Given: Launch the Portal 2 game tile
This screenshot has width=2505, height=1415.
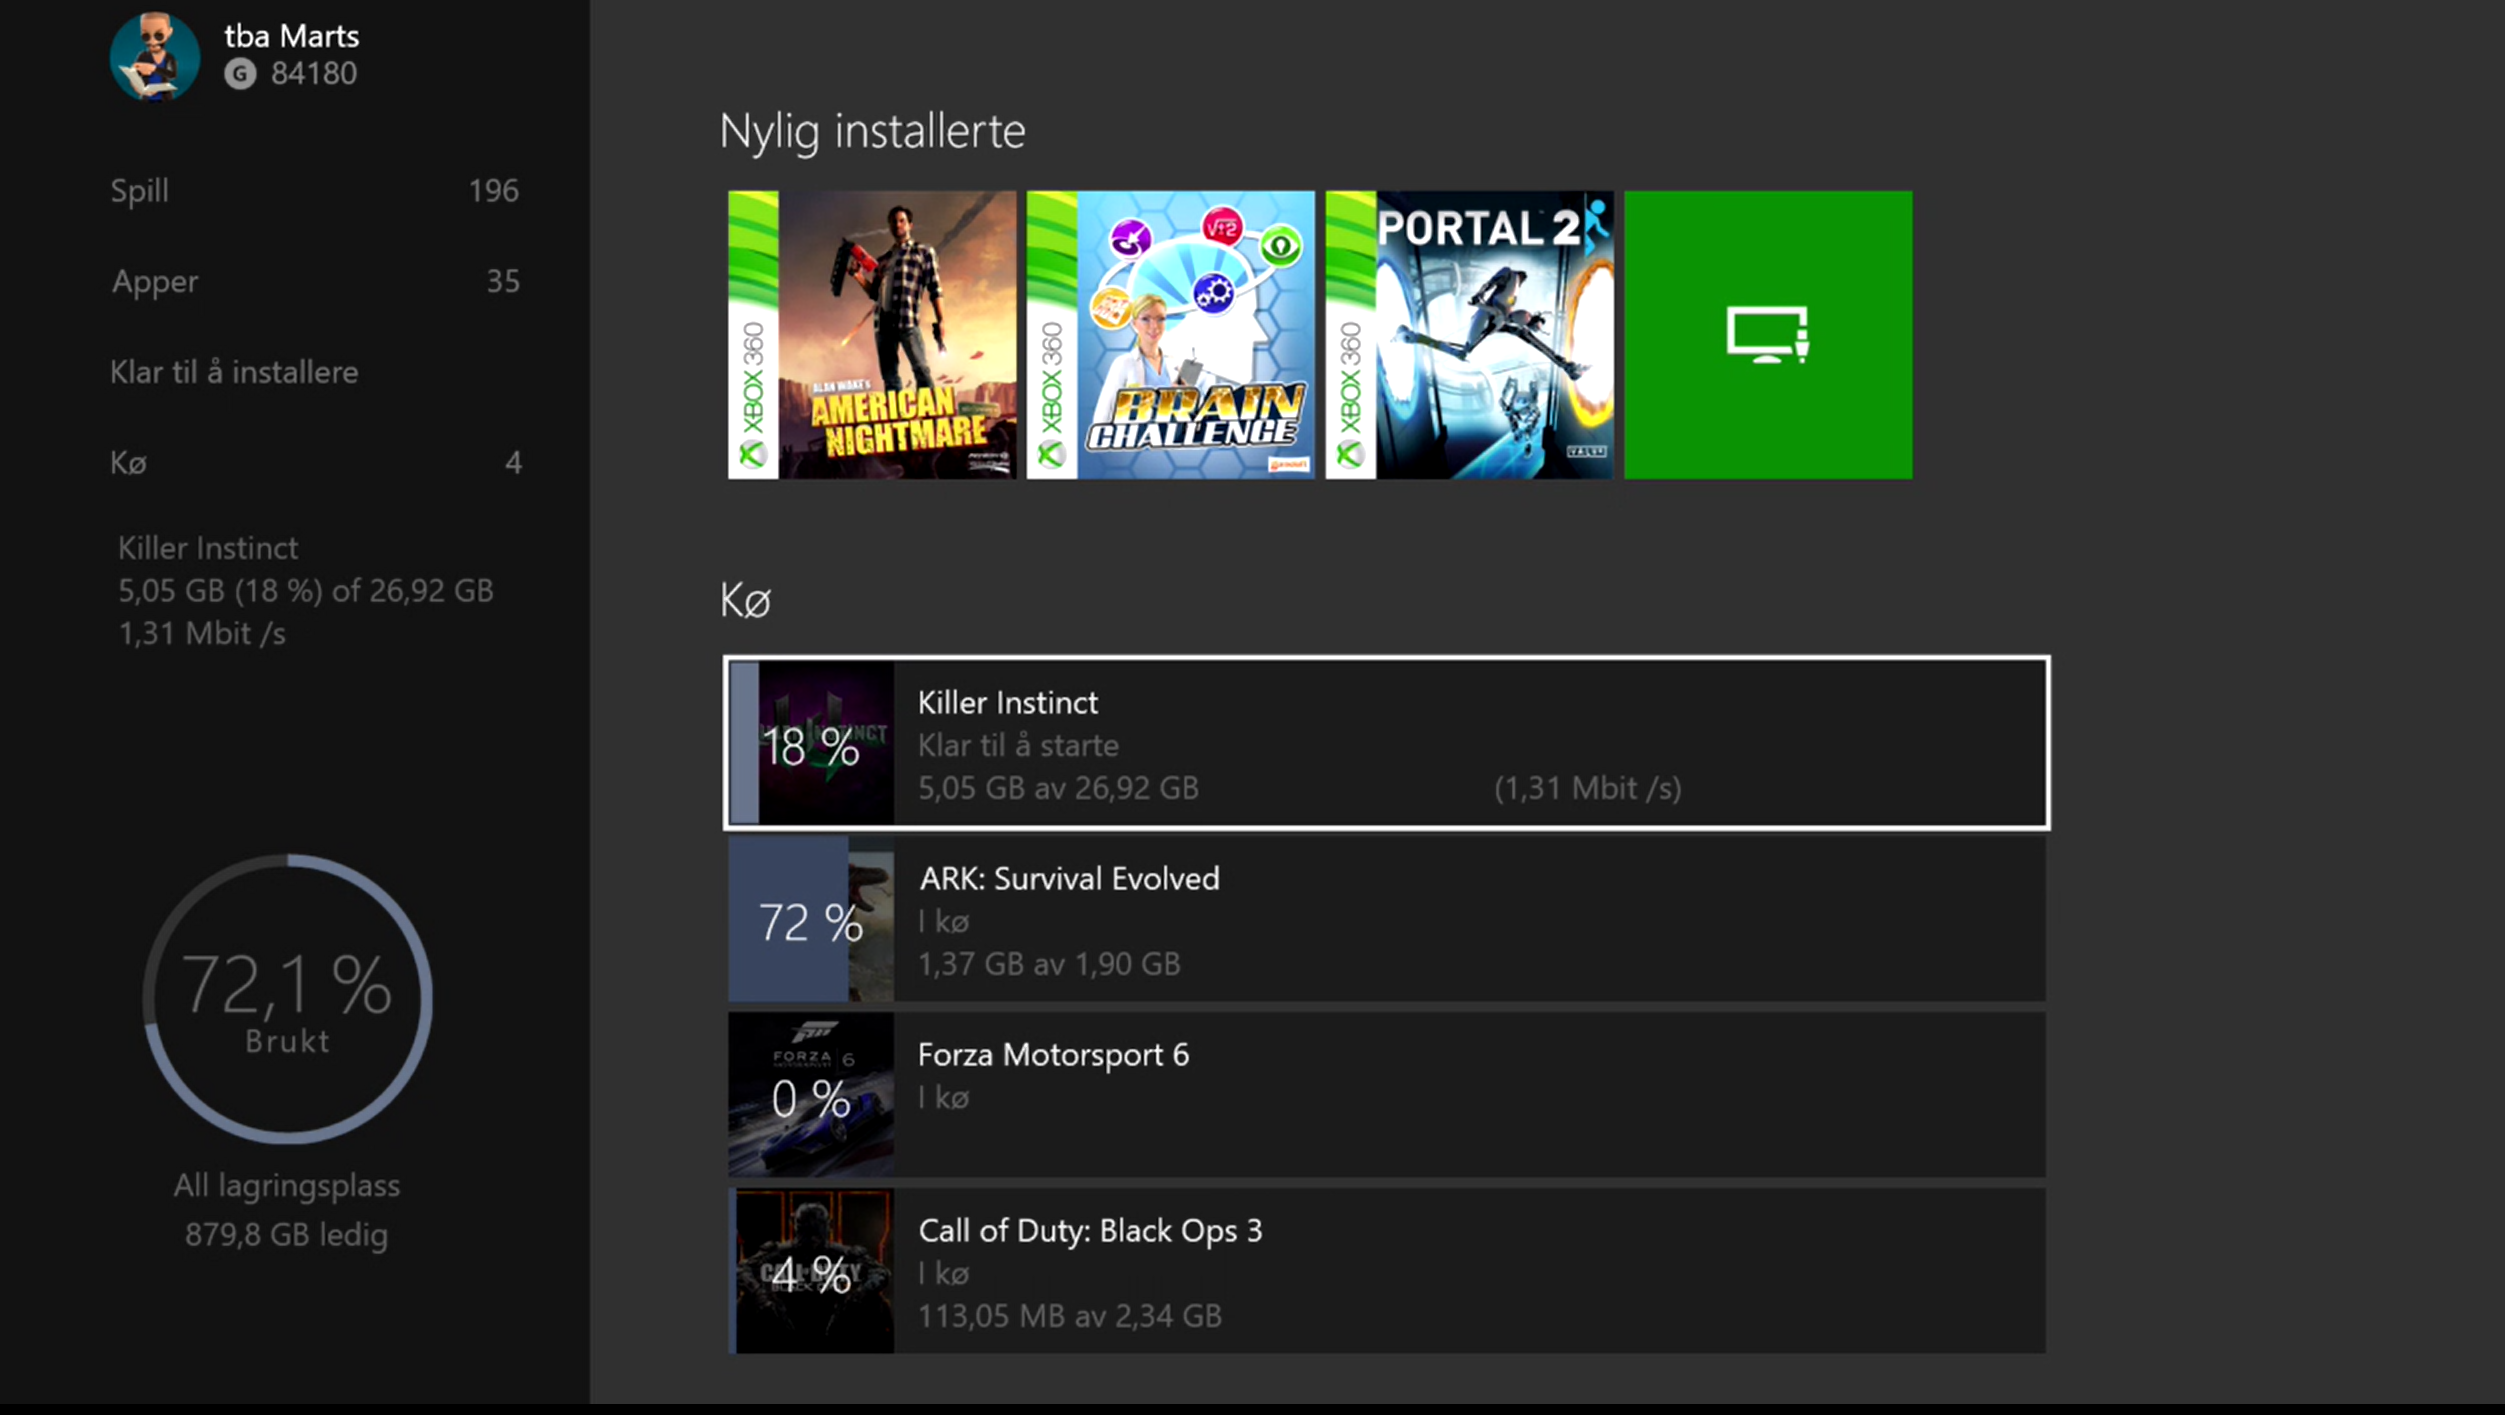Looking at the screenshot, I should tap(1469, 335).
